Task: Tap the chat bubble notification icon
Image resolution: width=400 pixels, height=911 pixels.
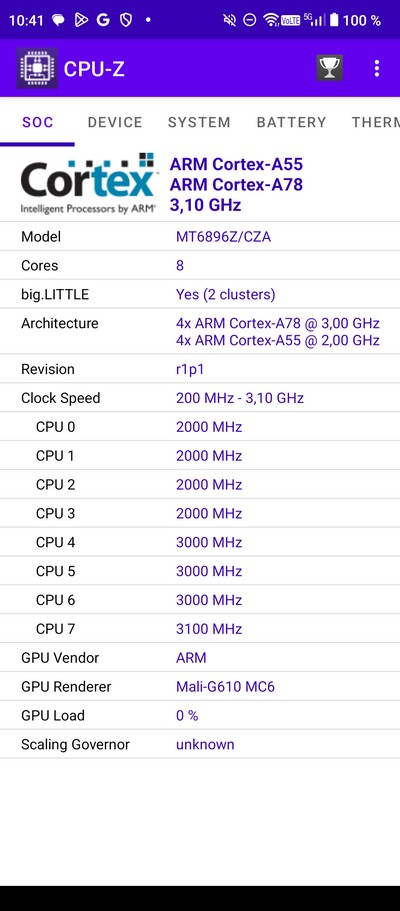Action: 58,20
